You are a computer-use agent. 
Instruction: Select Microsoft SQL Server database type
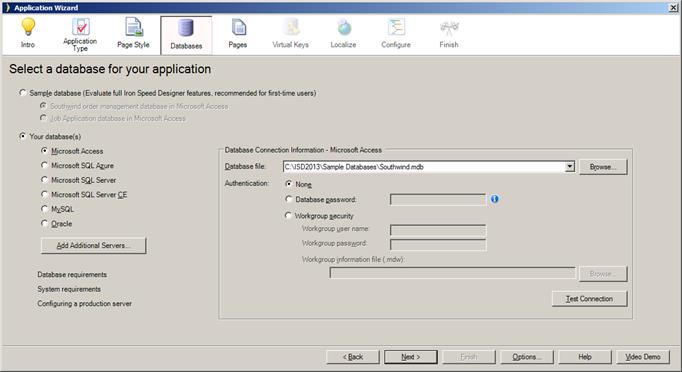coord(44,180)
